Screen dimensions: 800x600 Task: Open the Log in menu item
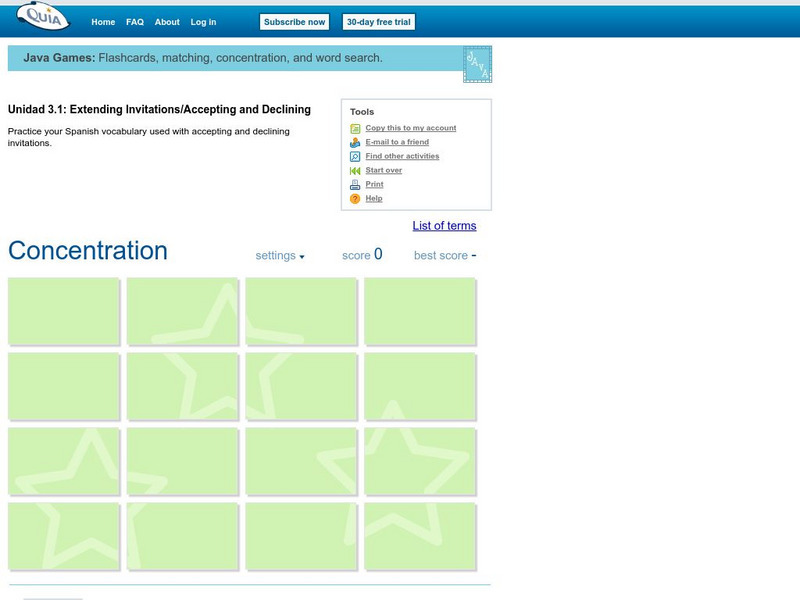point(204,20)
